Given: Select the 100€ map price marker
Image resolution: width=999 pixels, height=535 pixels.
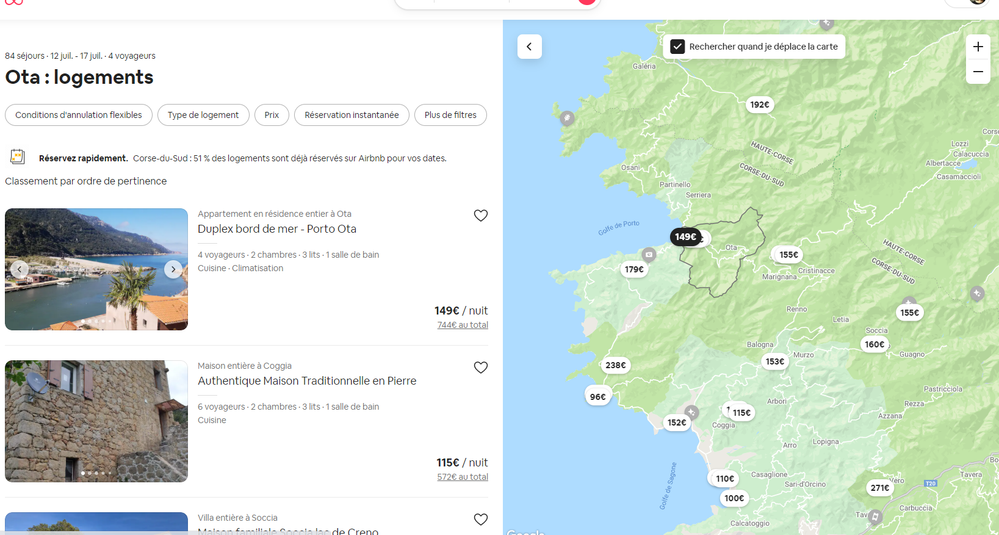Looking at the screenshot, I should pyautogui.click(x=734, y=498).
